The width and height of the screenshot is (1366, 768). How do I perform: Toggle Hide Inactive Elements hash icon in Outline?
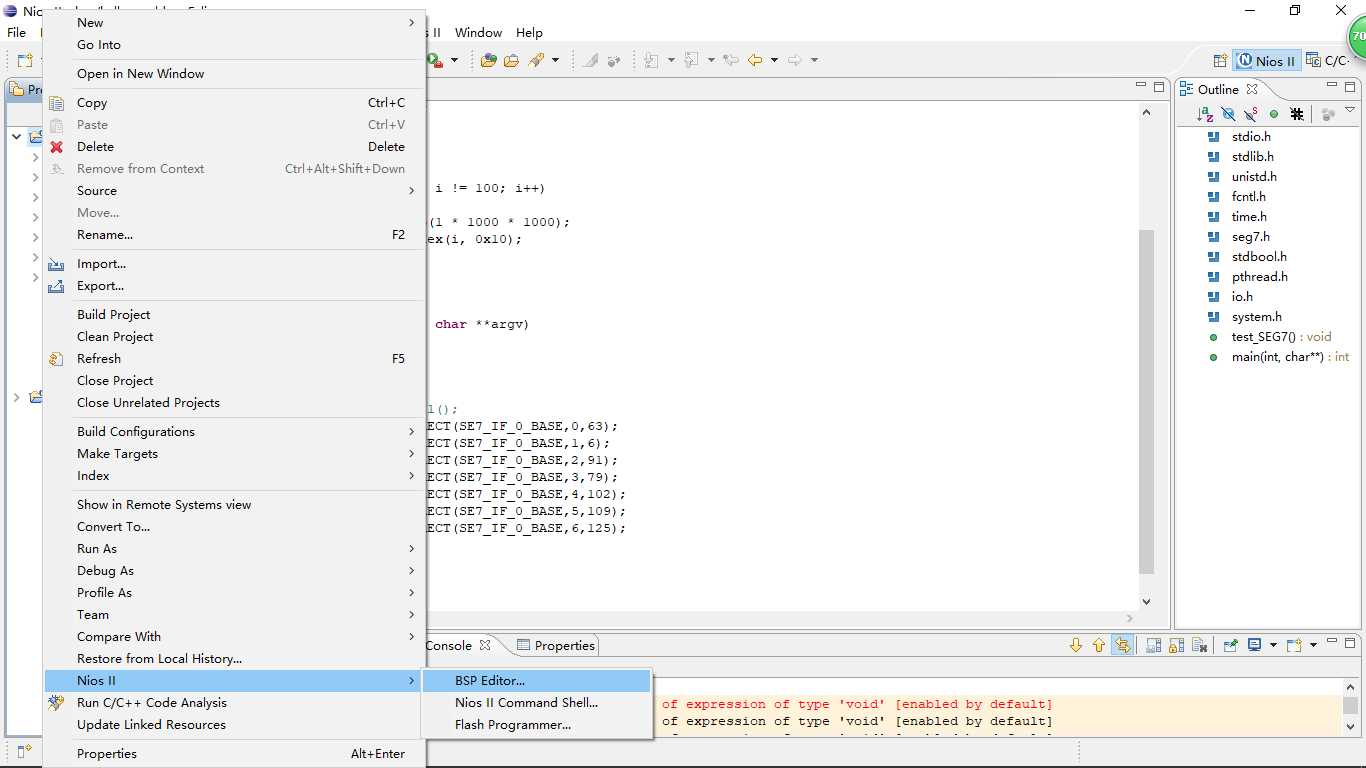(x=1297, y=114)
